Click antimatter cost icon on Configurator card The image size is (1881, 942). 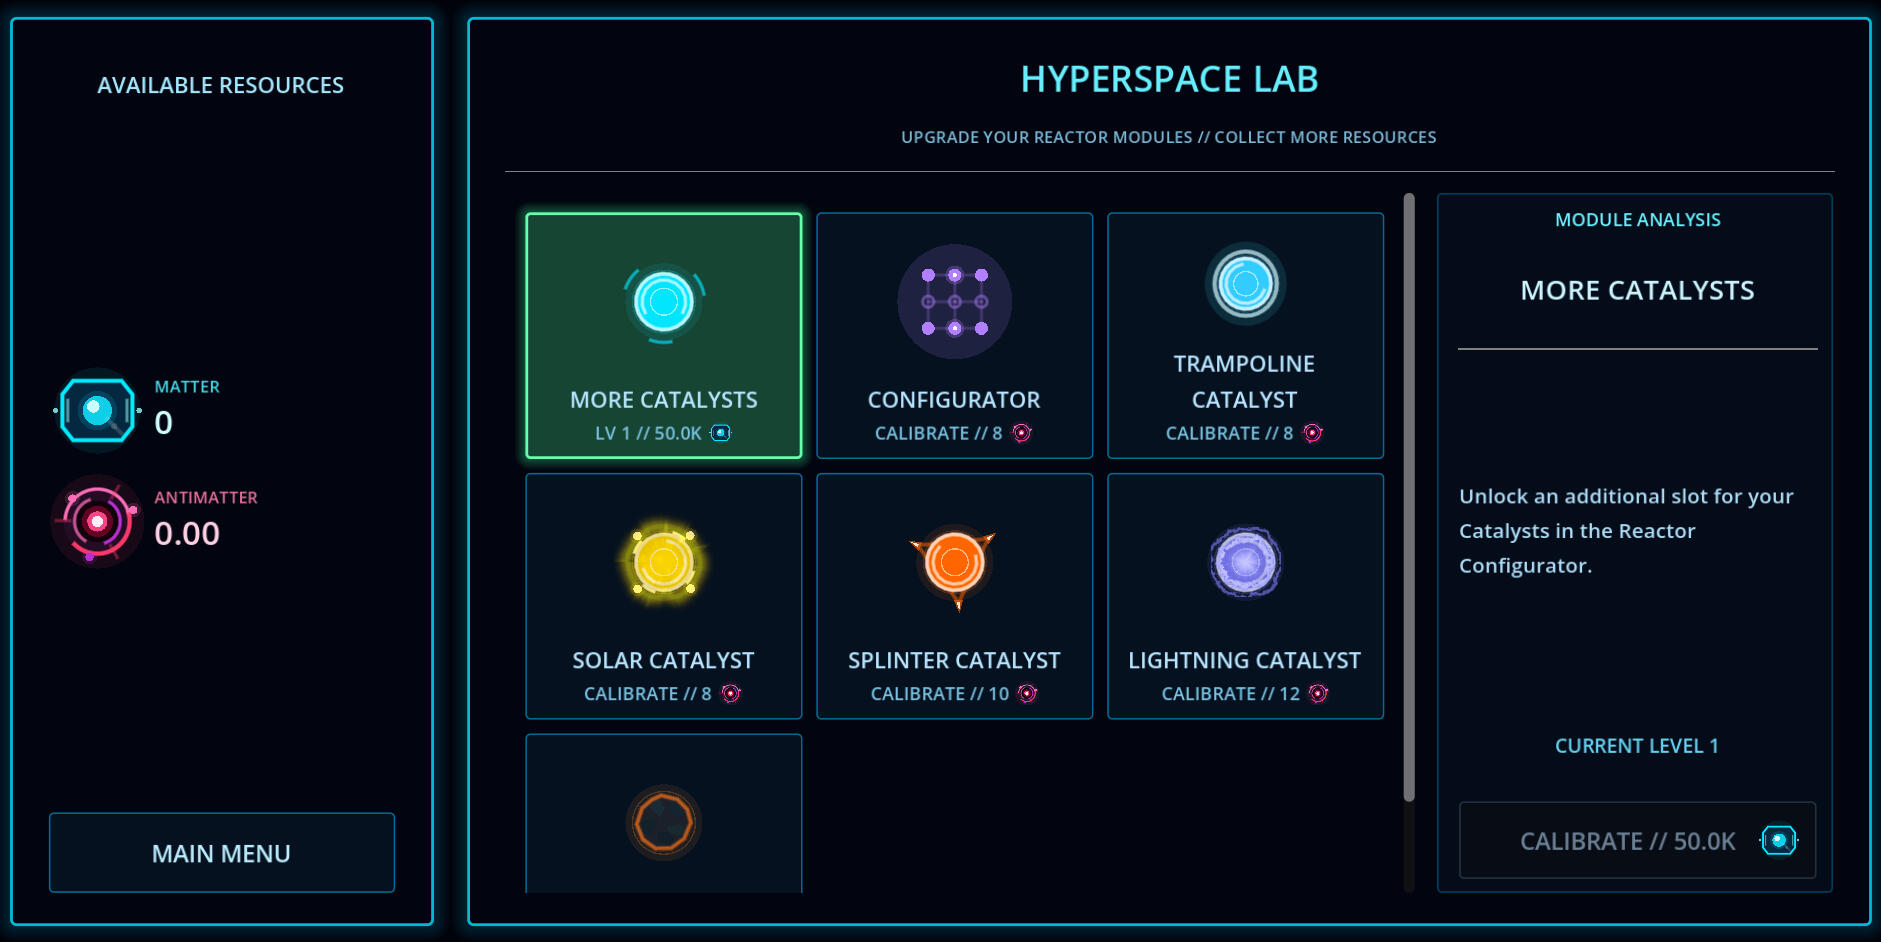click(x=1022, y=433)
